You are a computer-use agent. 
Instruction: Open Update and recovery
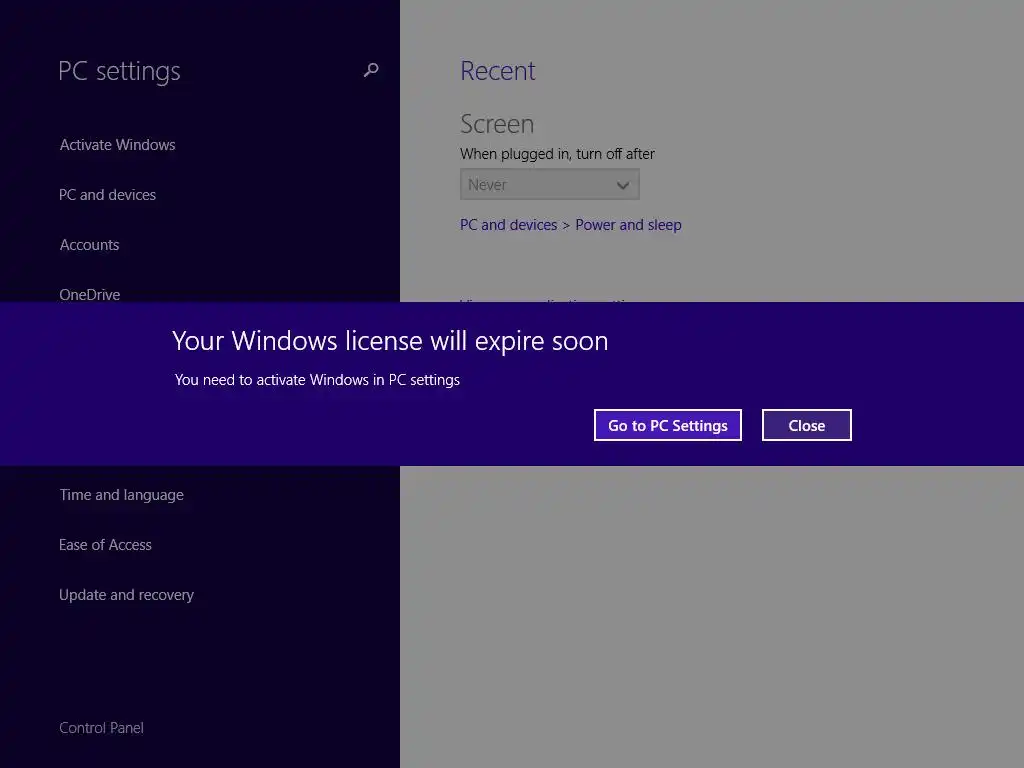coord(126,595)
